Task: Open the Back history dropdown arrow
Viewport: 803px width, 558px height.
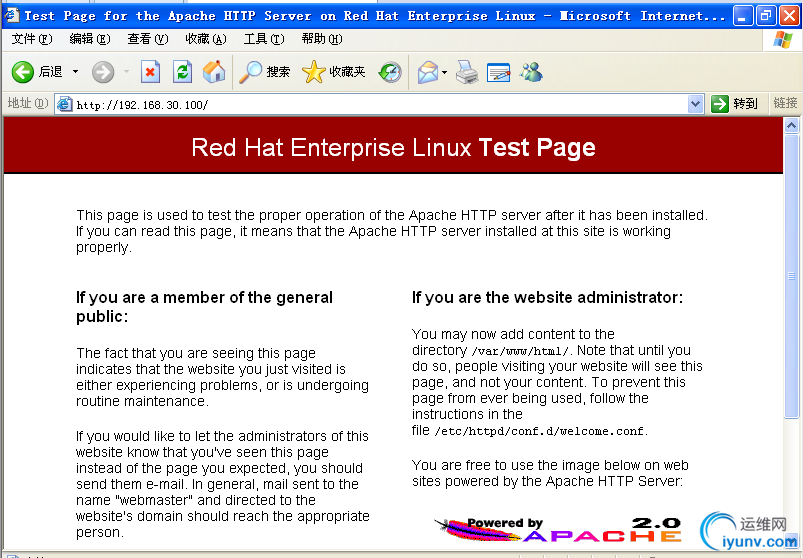Action: [x=75, y=72]
